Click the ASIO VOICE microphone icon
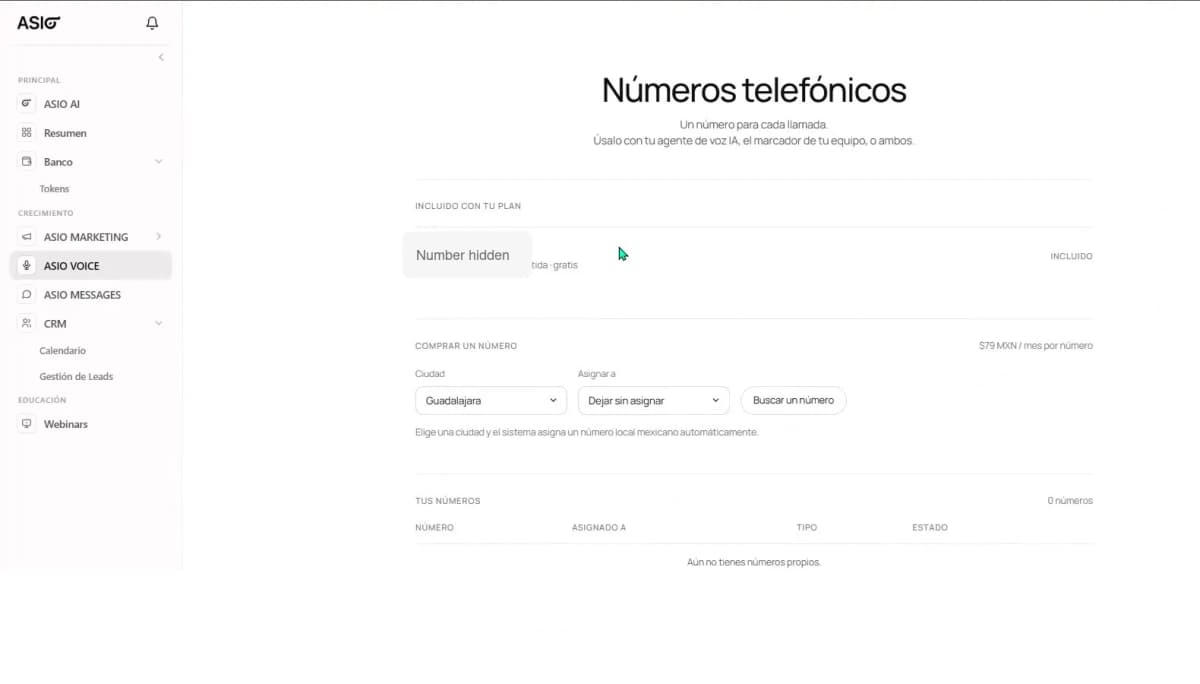Viewport: 1200px width, 684px height. [27, 266]
